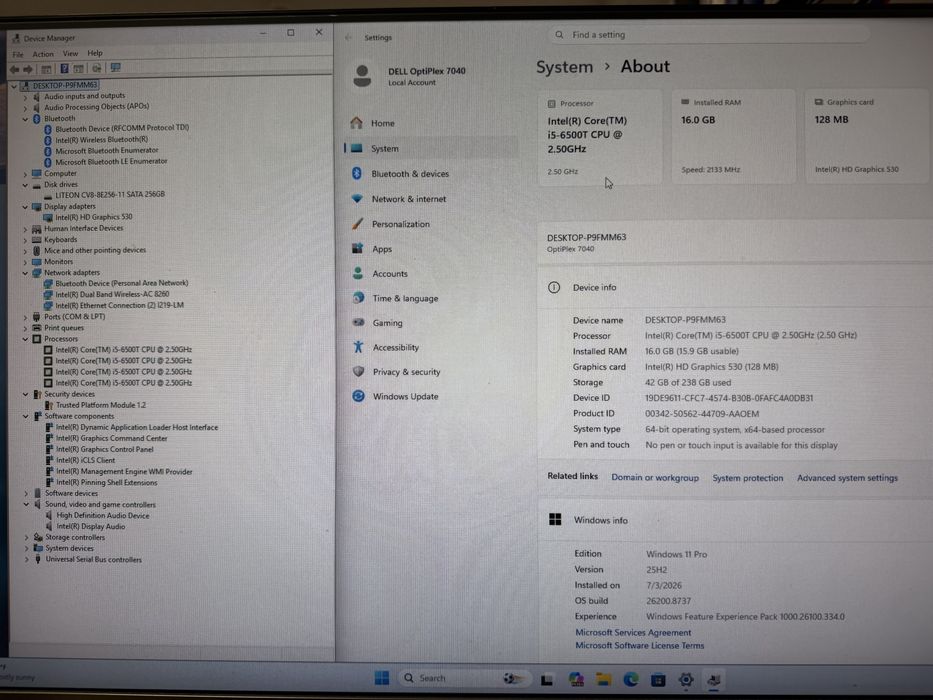This screenshot has width=933, height=700.
Task: Select Intel(R) Management Engine WMI Provider
Action: [124, 471]
